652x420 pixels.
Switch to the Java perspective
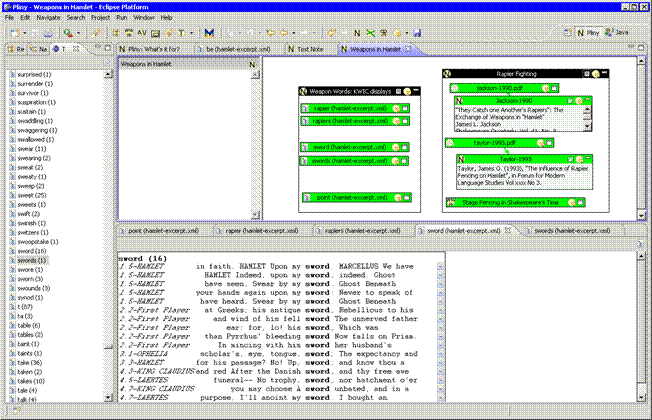(x=617, y=32)
